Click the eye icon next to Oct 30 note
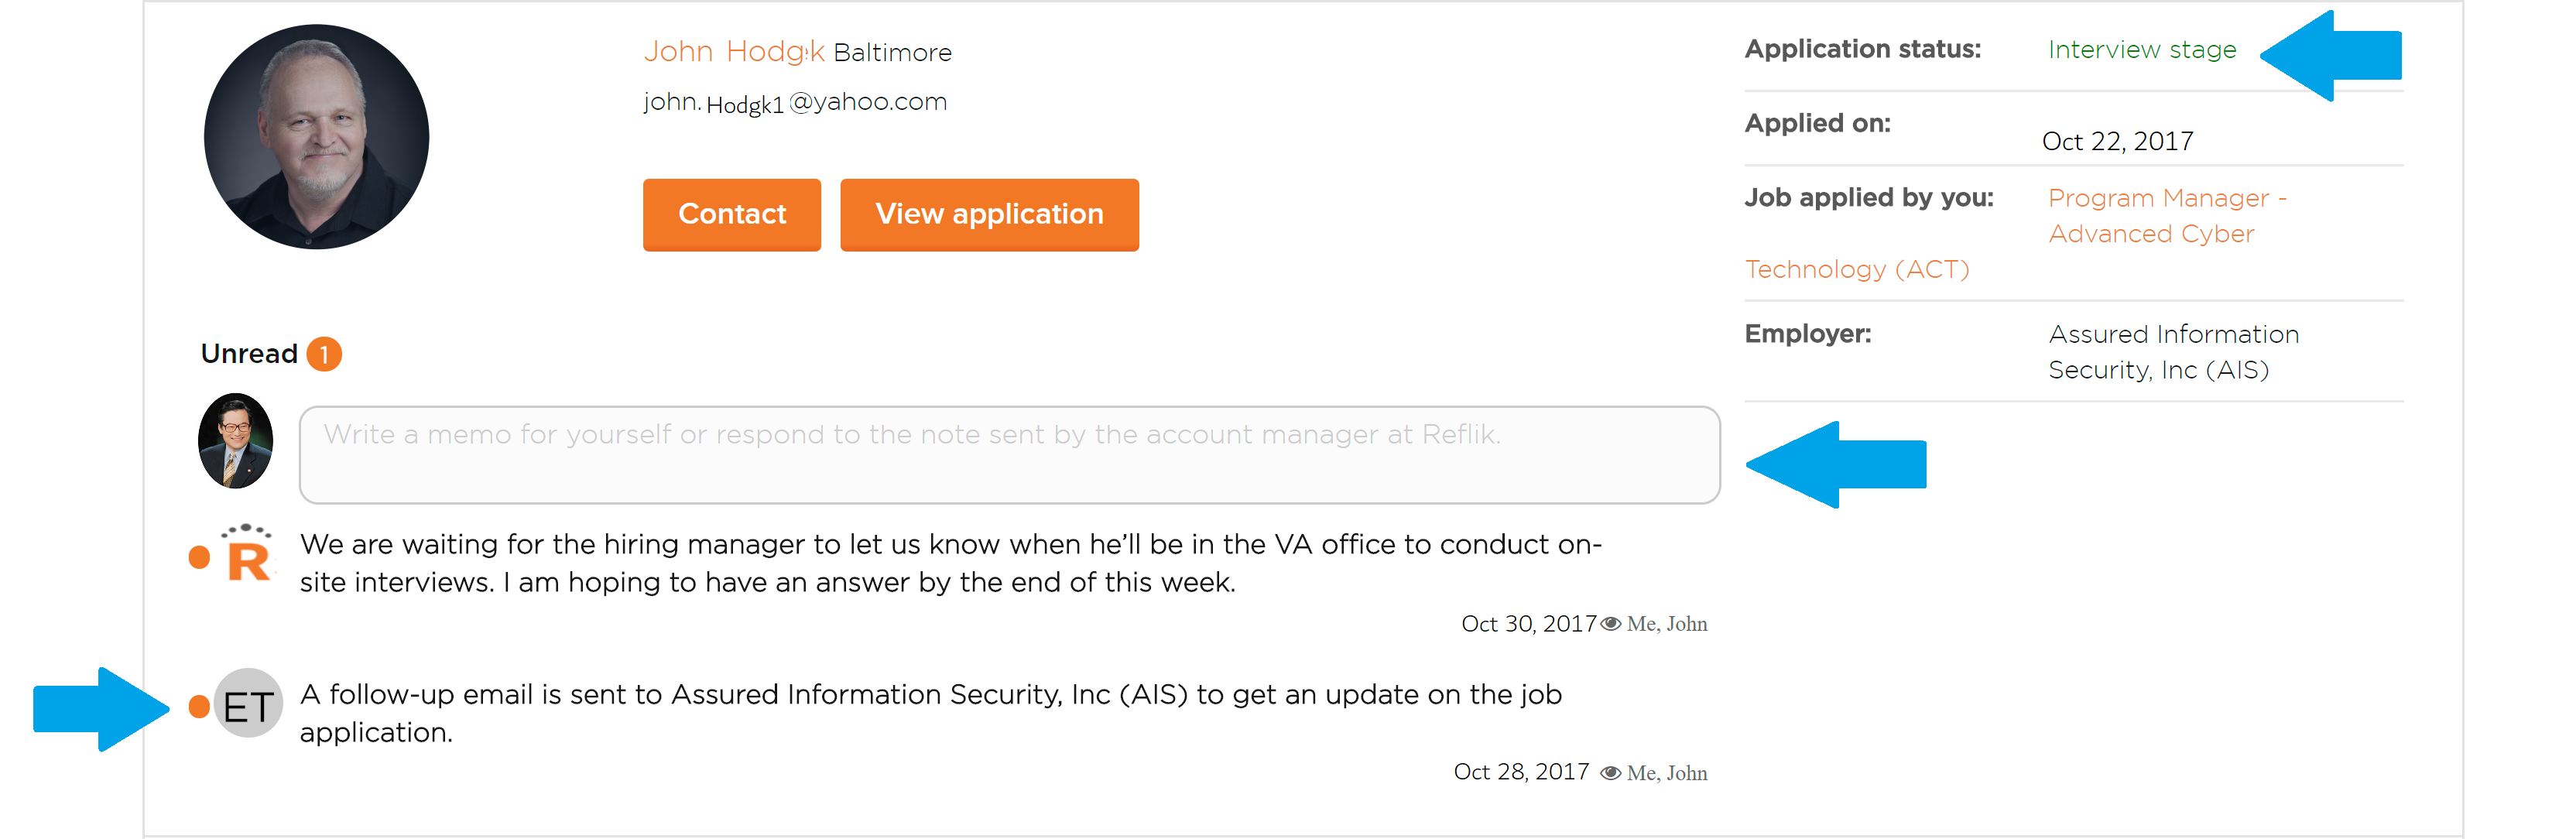 click(x=1610, y=624)
